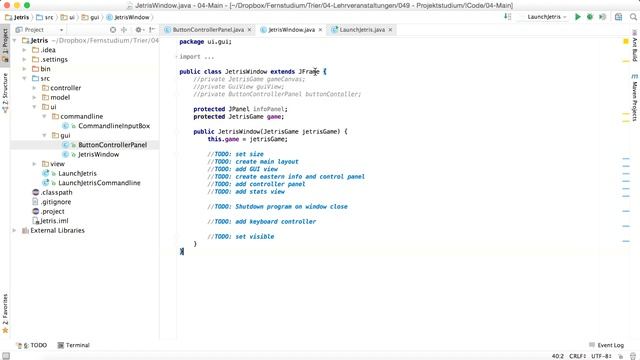Expand the .idea folder
The width and height of the screenshot is (640, 360).
pyautogui.click(x=24, y=50)
